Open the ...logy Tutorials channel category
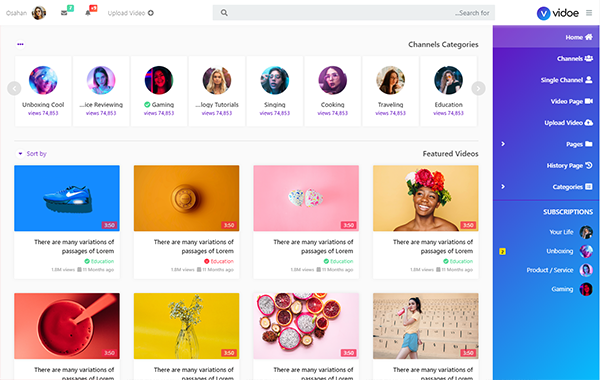This screenshot has height=380, width=600. (217, 91)
